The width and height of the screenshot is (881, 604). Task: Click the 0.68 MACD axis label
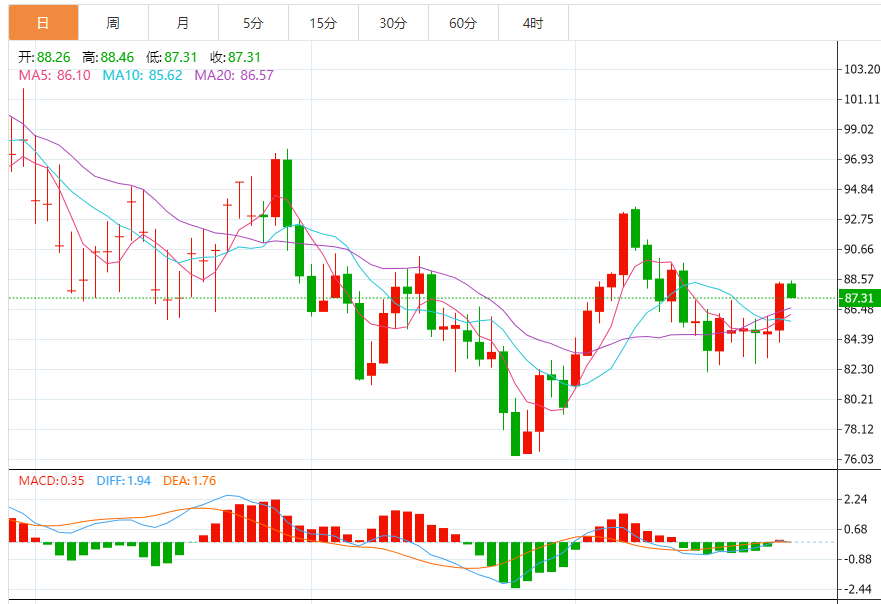click(856, 529)
